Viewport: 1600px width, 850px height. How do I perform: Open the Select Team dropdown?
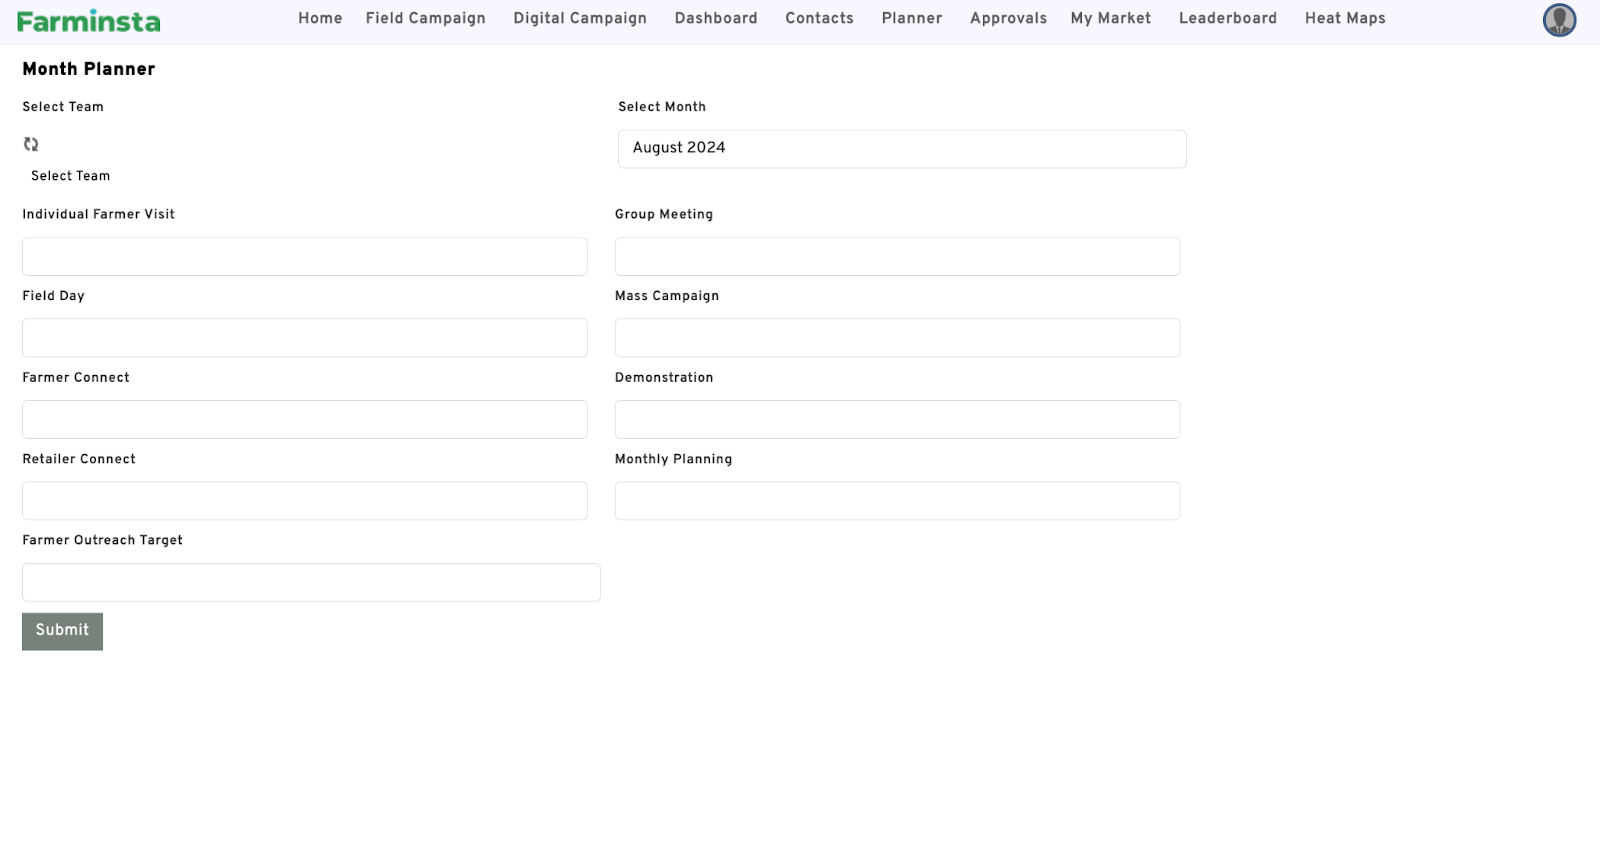pyautogui.click(x=70, y=176)
